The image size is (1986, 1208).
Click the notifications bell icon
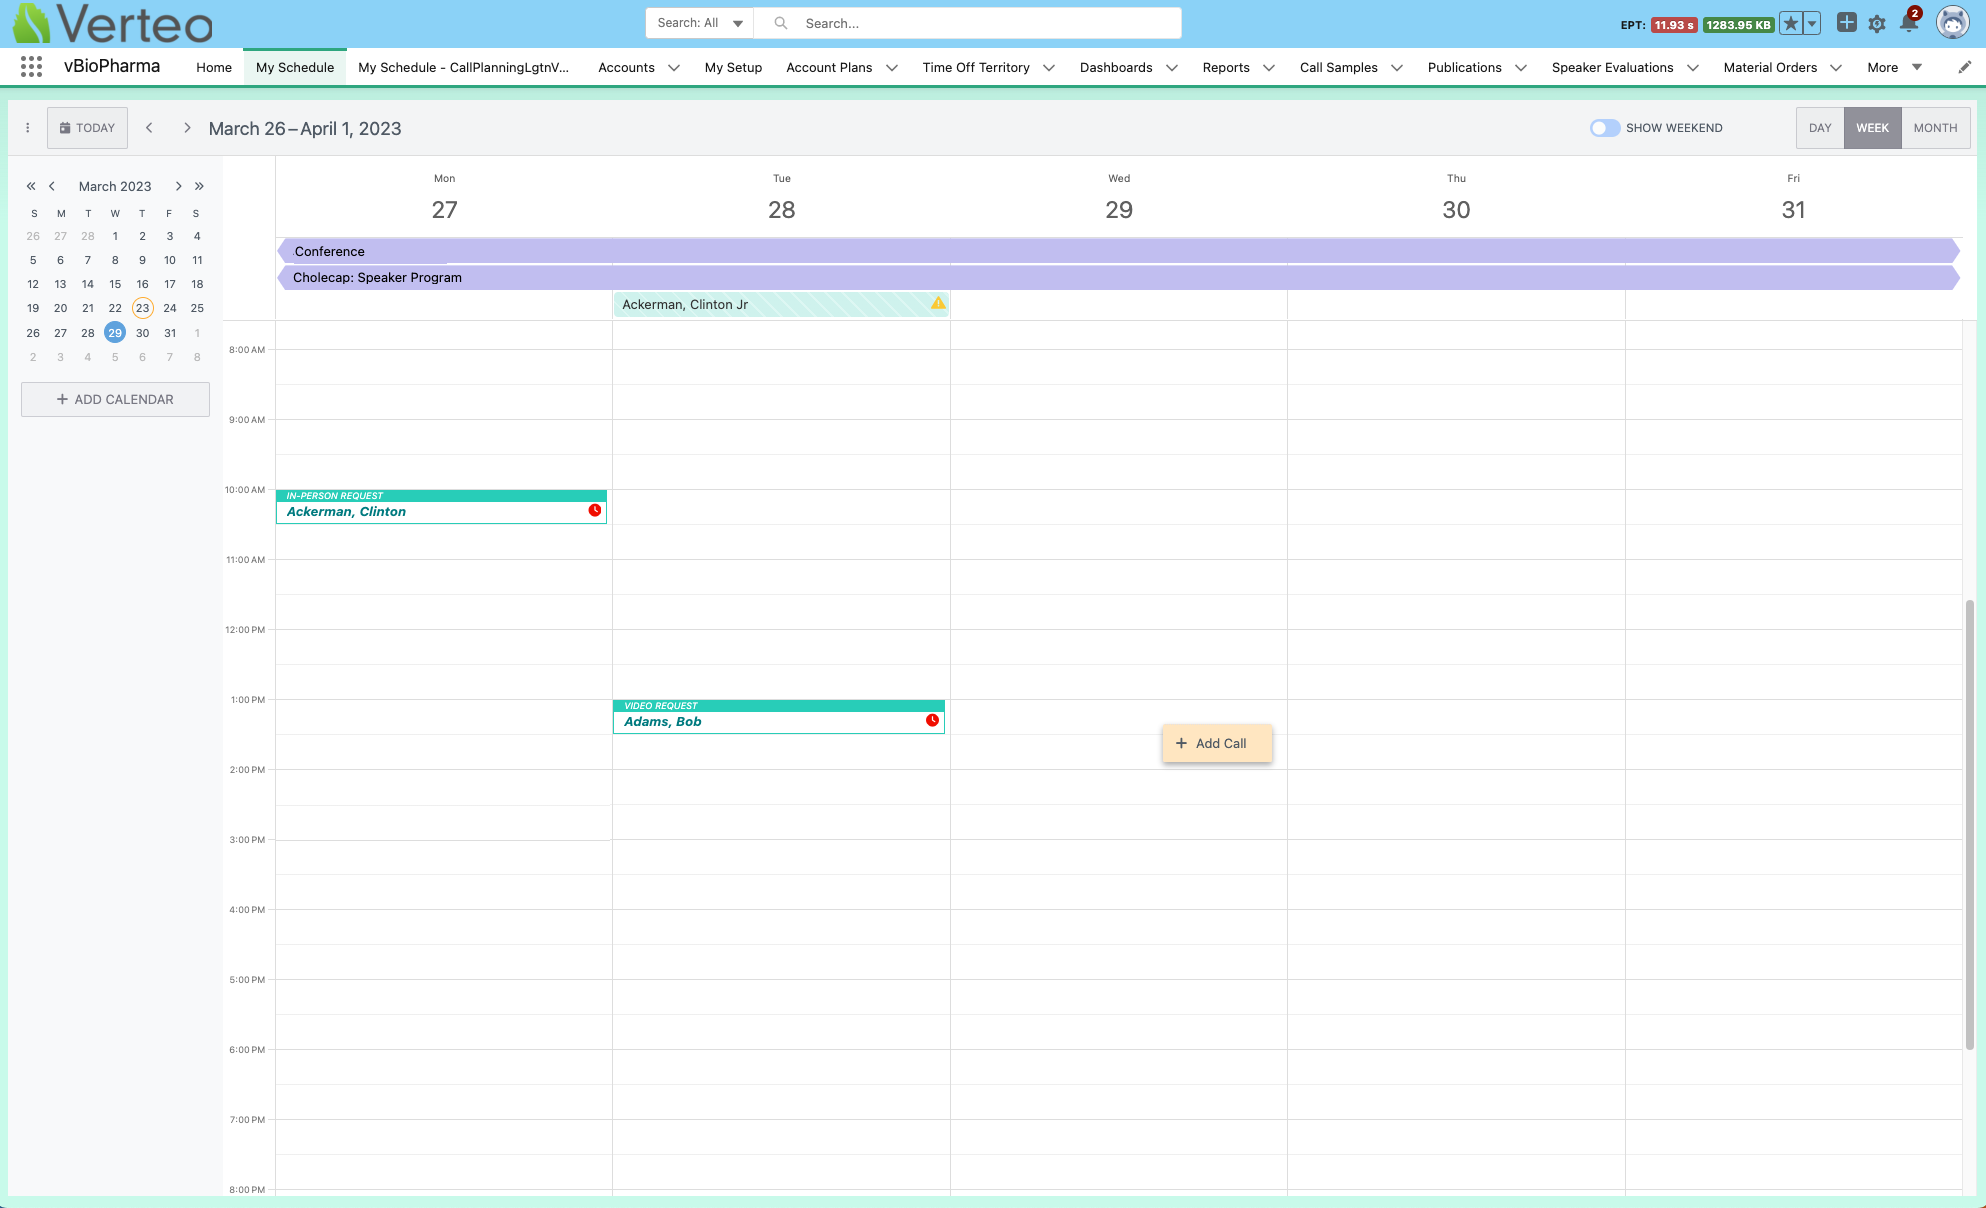[1908, 24]
